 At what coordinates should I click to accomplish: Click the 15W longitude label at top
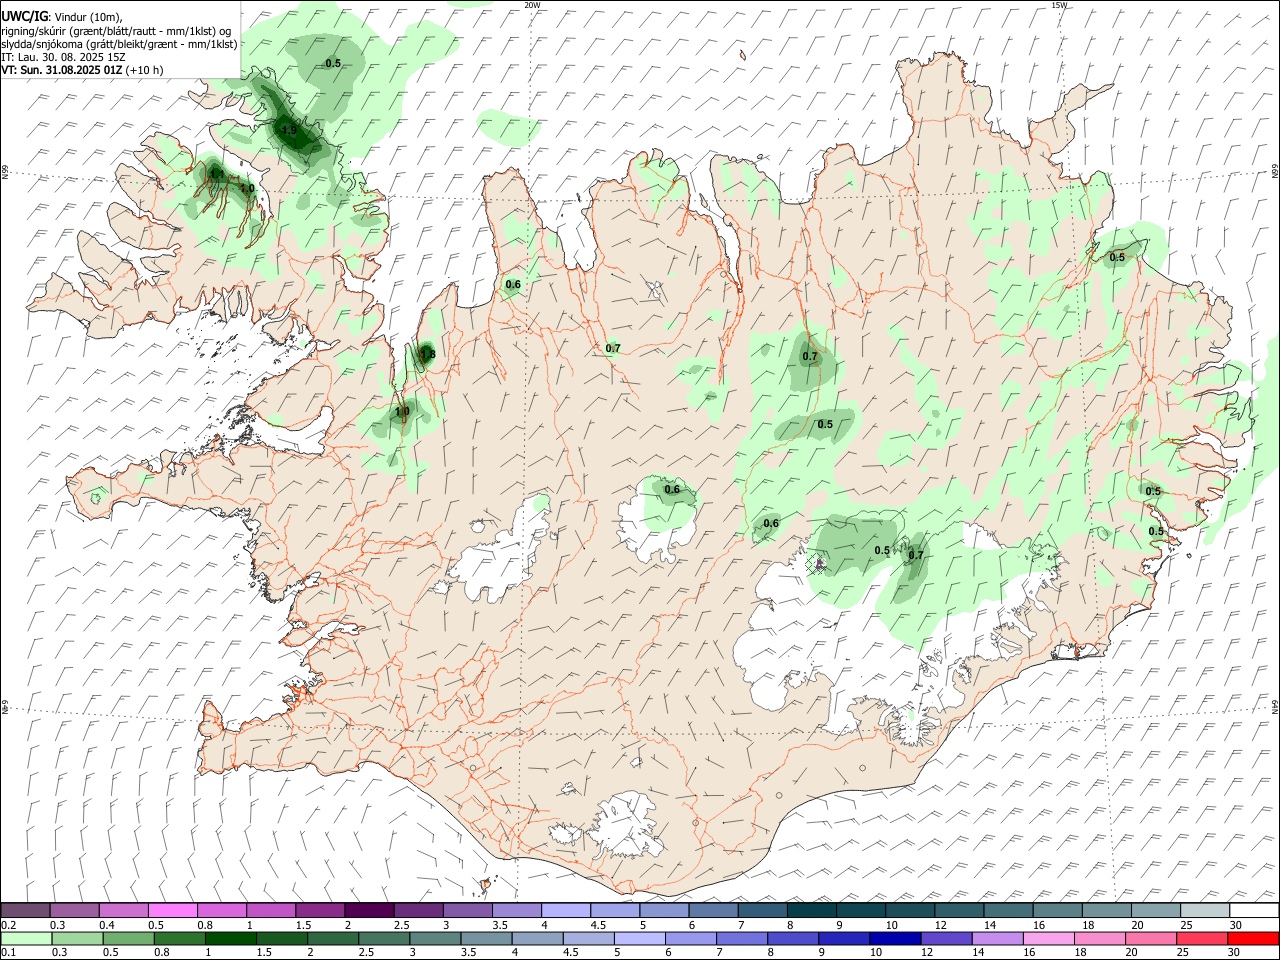point(1059,5)
